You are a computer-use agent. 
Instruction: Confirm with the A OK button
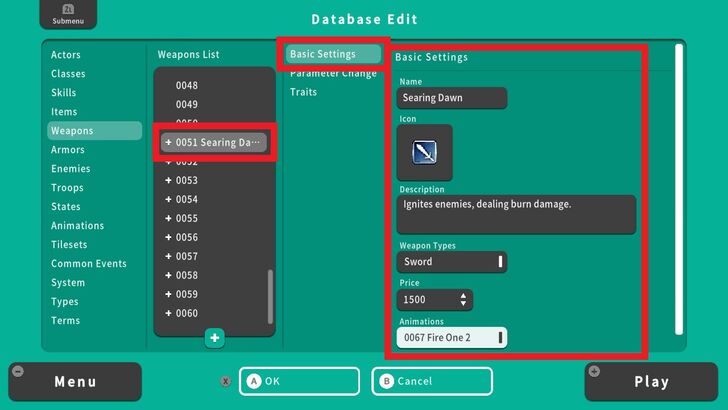tap(299, 381)
